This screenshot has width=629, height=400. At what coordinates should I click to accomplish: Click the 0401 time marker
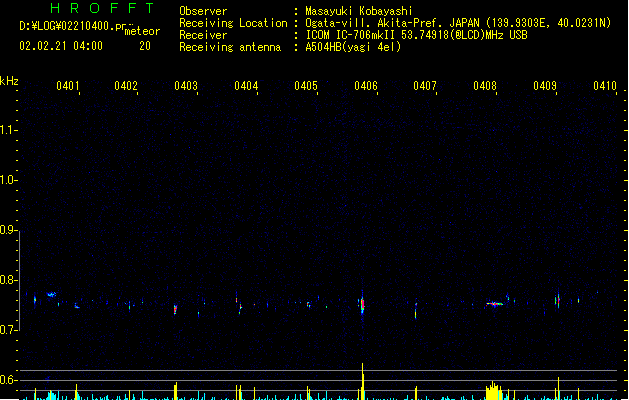point(68,86)
